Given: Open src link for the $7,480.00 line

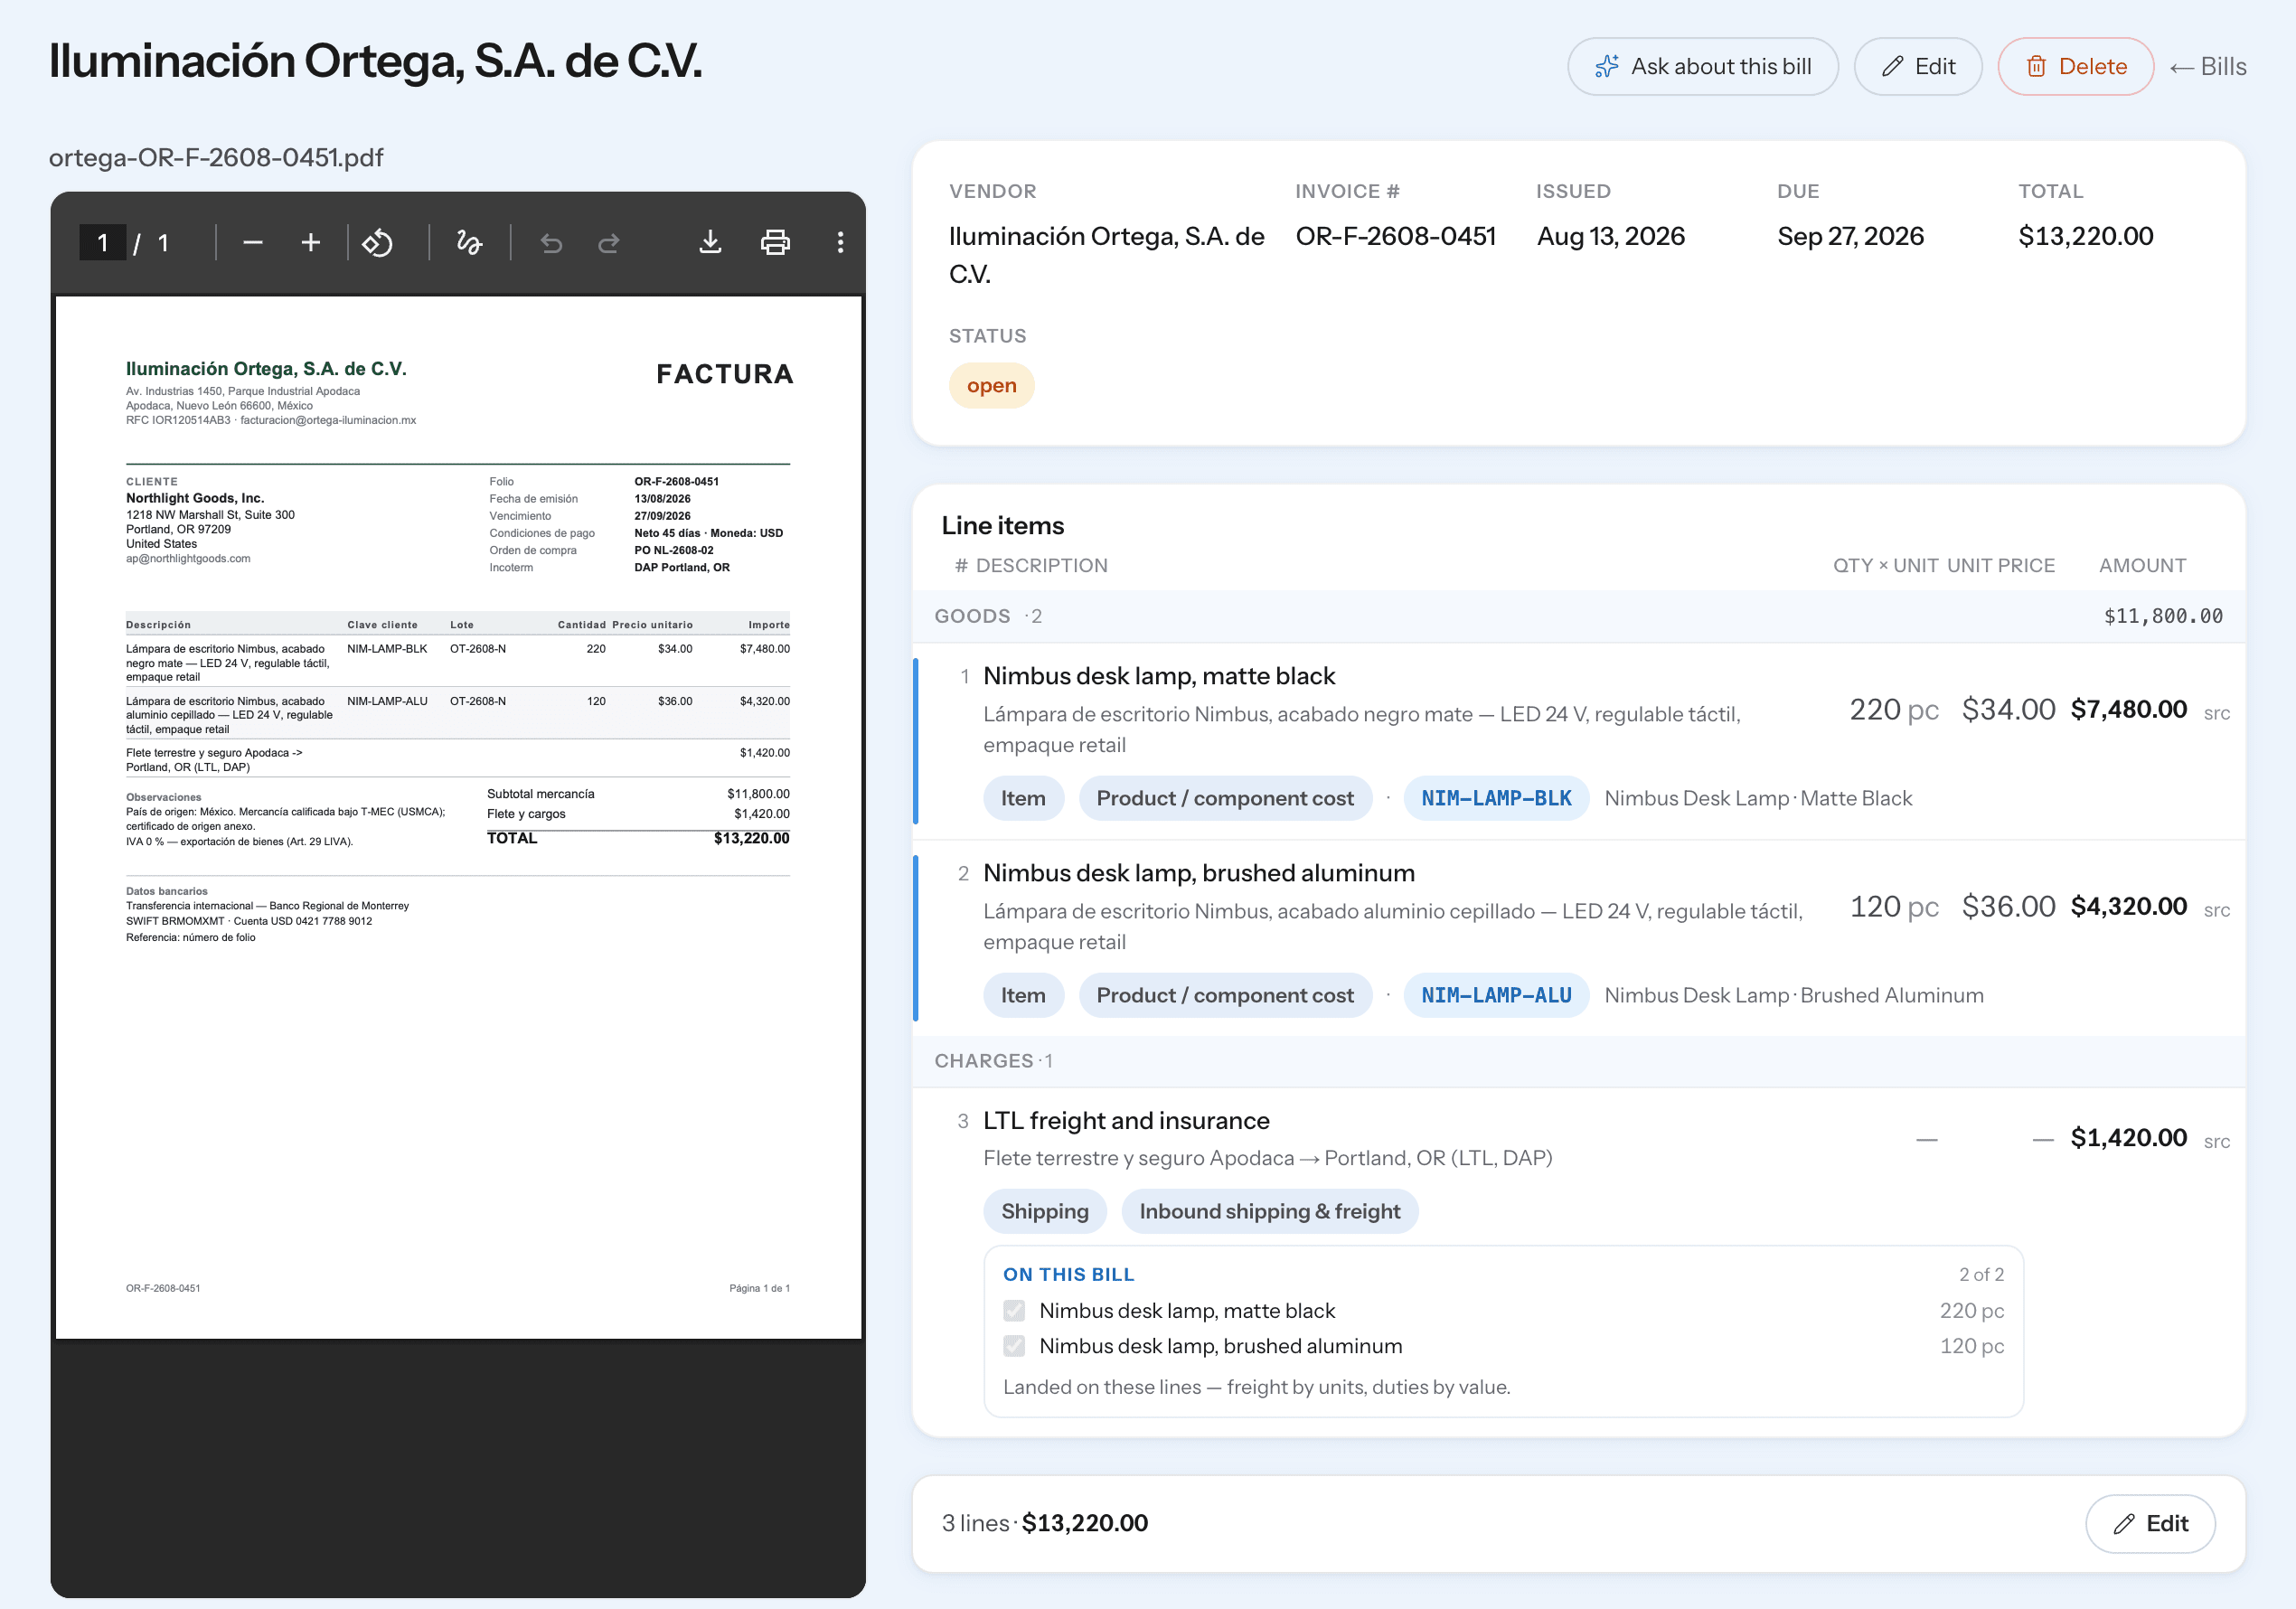Looking at the screenshot, I should coord(2216,713).
